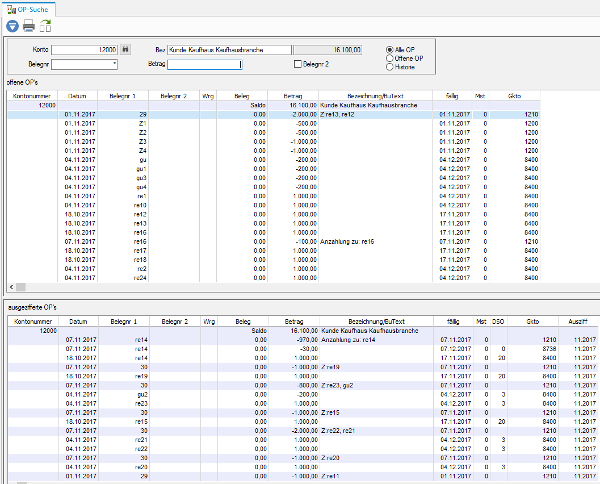Click Saldo 16.100,00 in offene OP's list
600x484 pixels.
tap(303, 105)
